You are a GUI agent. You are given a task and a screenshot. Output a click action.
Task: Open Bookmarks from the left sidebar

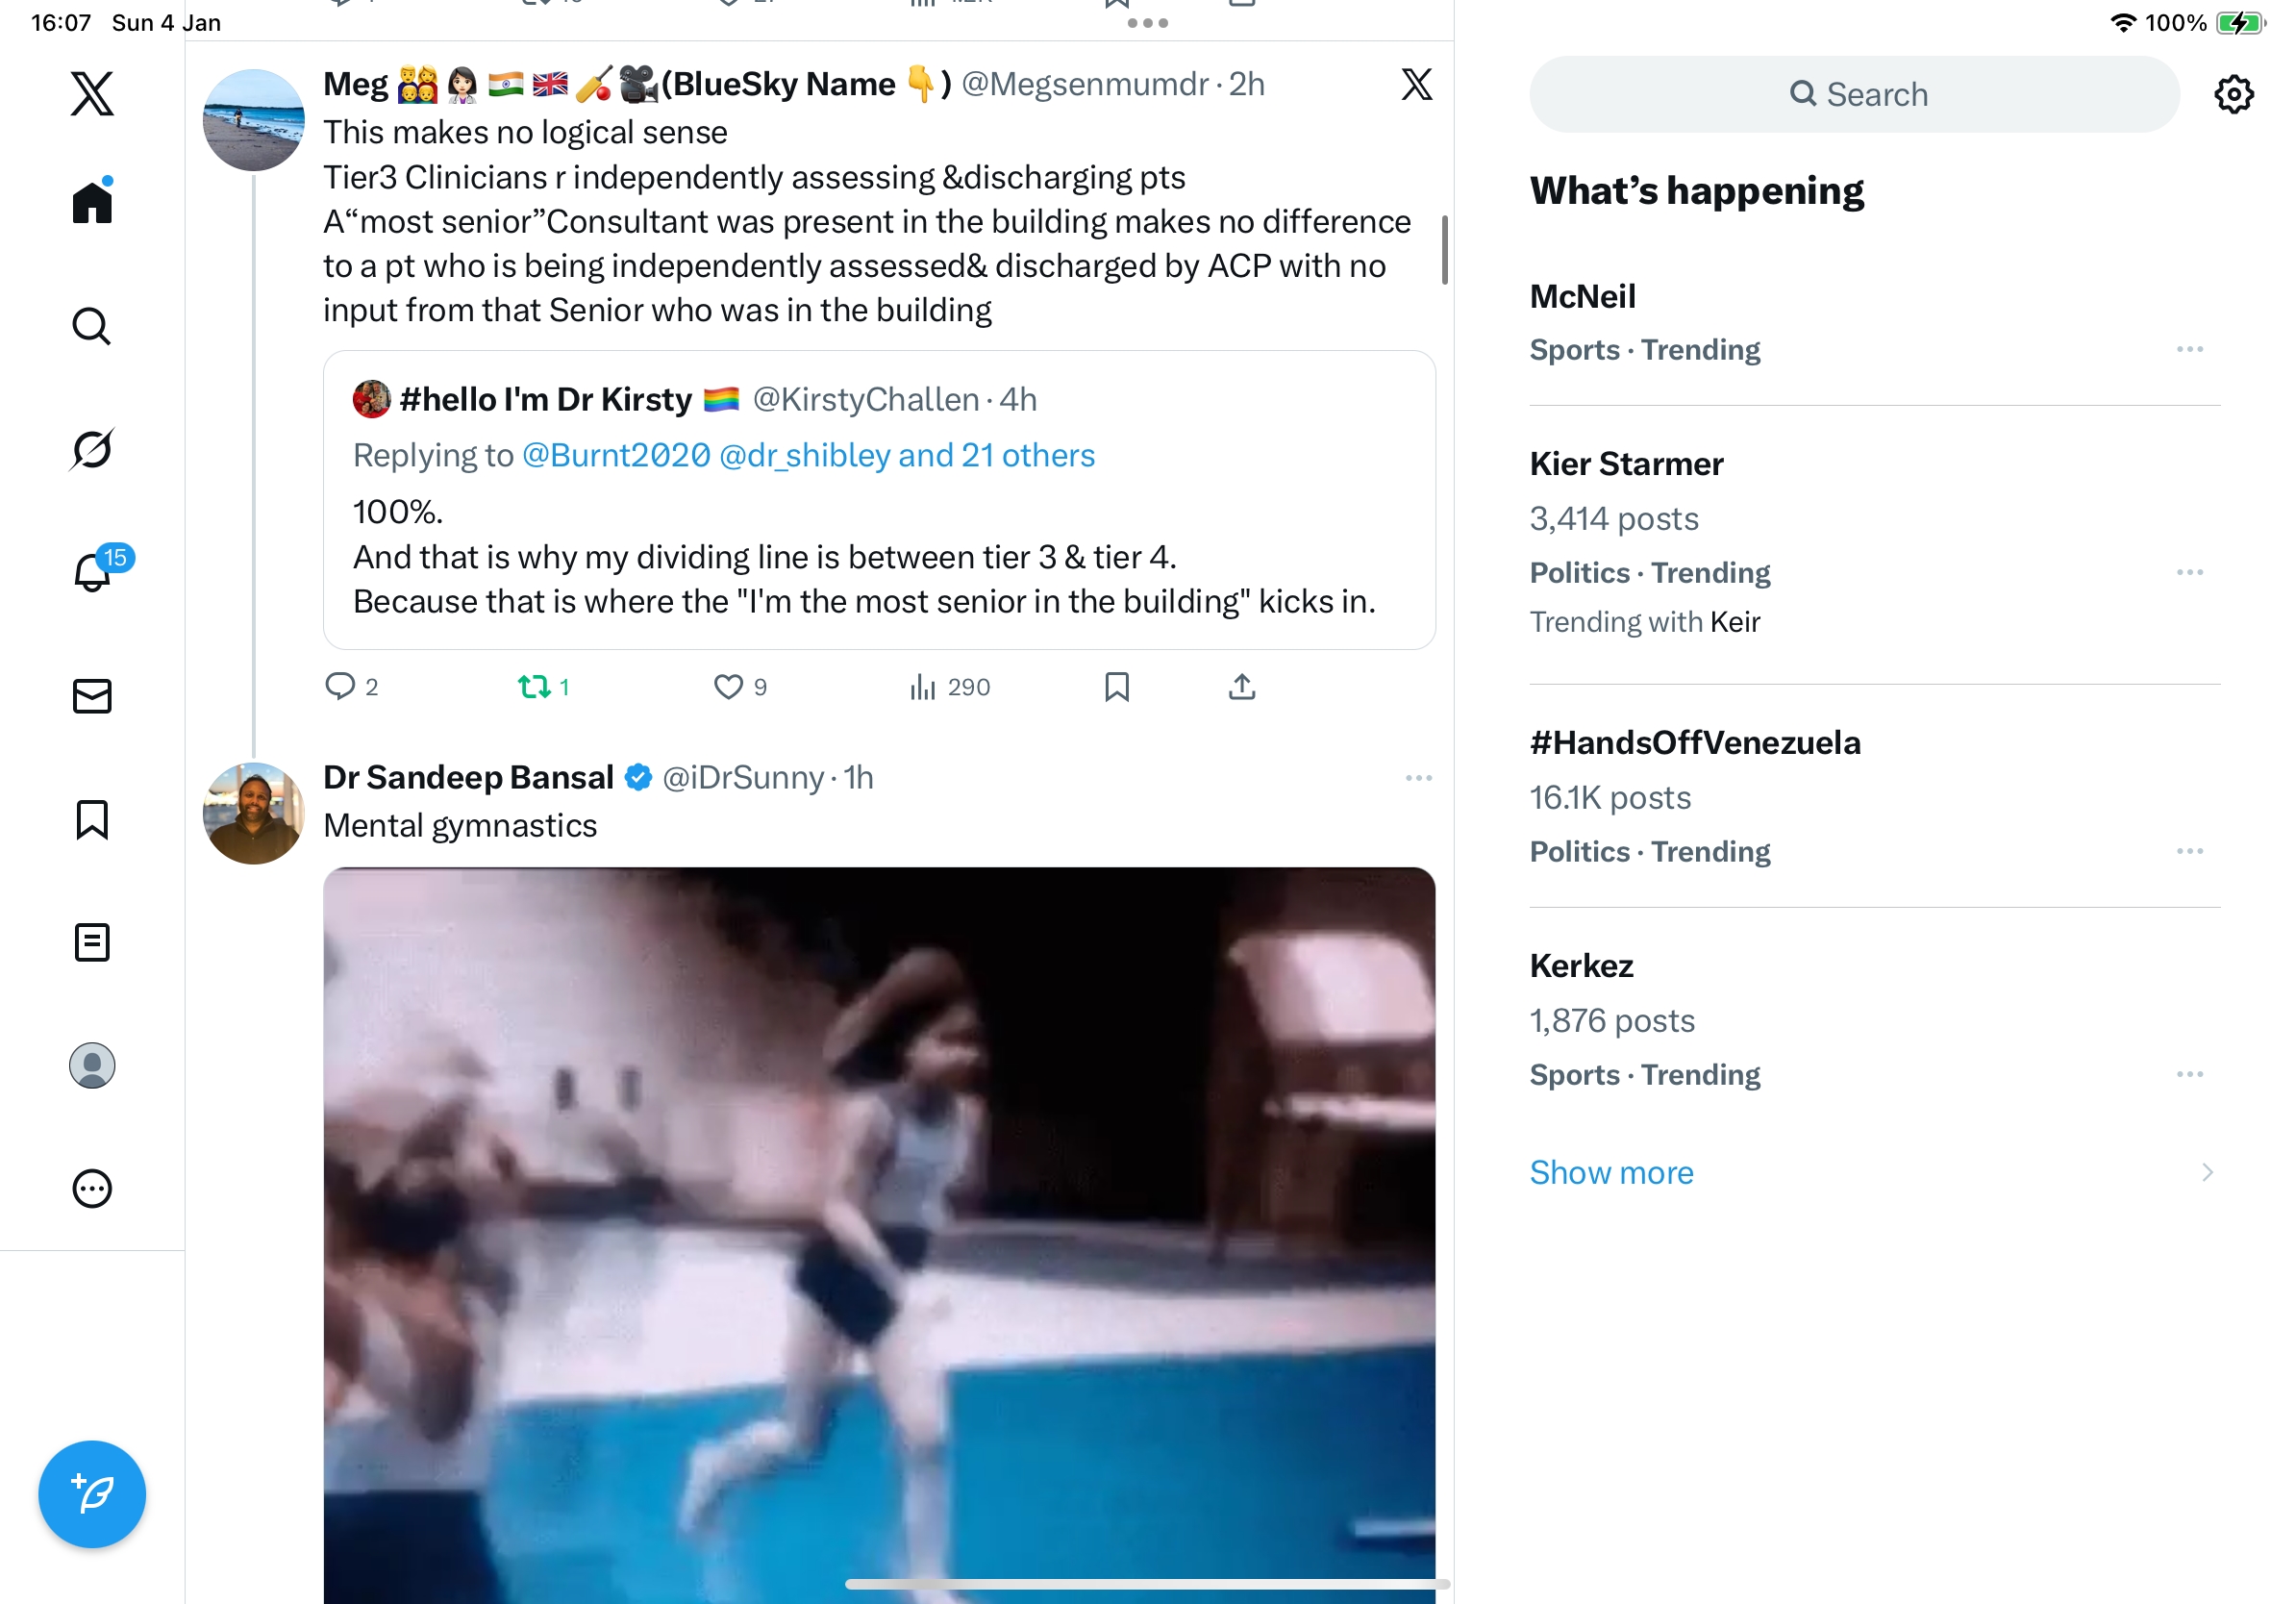(92, 819)
